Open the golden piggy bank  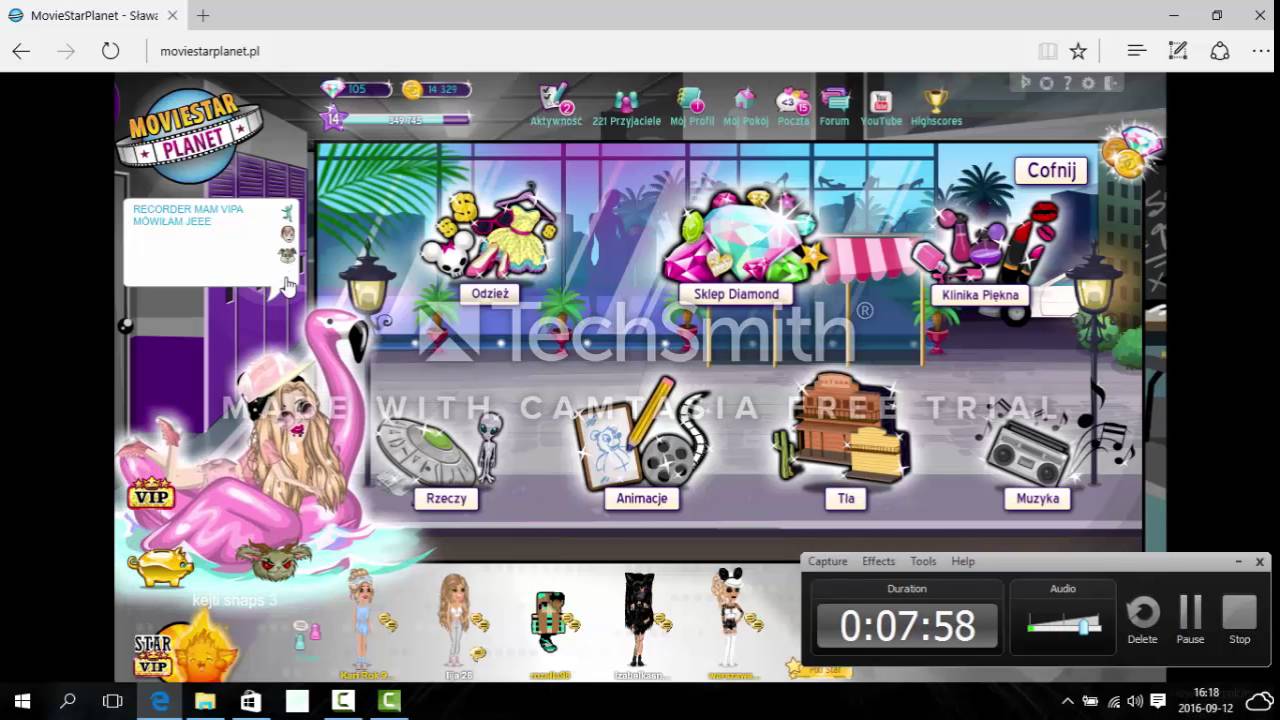coord(161,566)
